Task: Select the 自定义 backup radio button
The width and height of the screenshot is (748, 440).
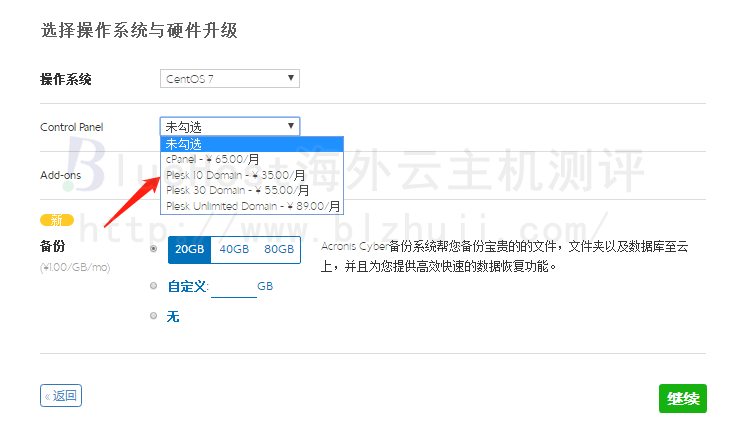Action: [154, 286]
